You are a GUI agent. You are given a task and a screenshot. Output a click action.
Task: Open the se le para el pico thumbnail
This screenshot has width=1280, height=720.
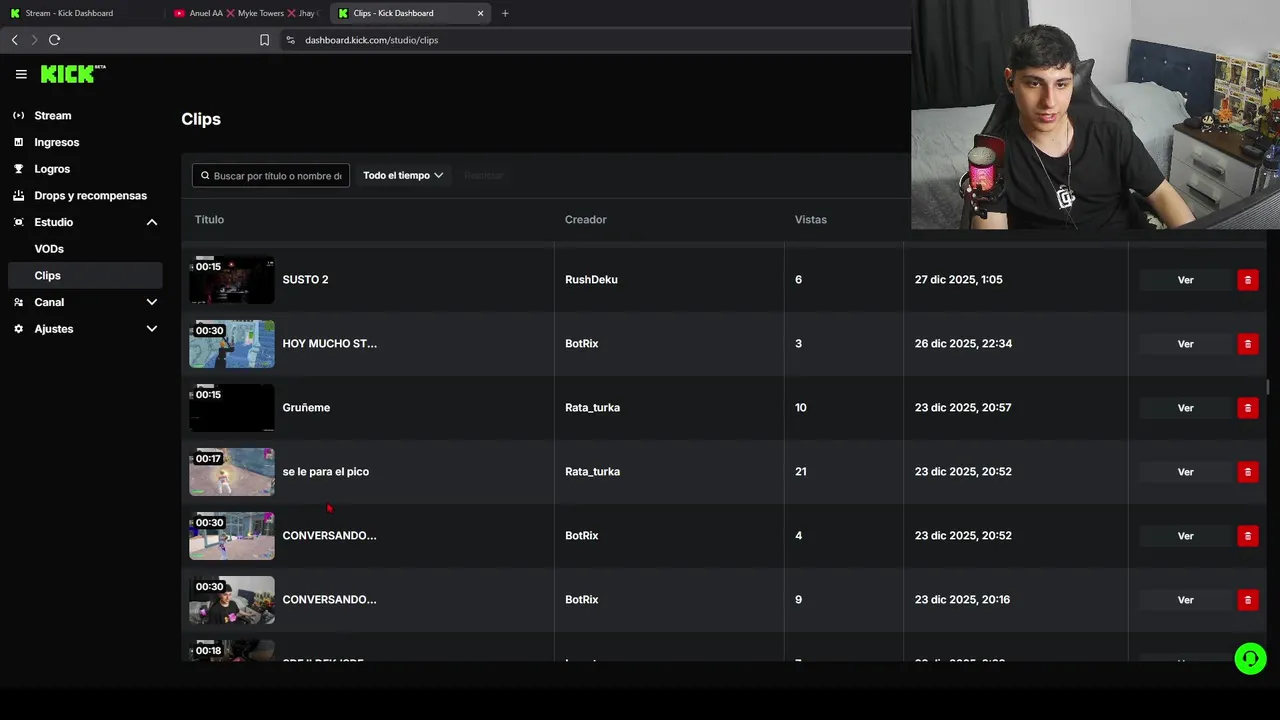[x=232, y=472]
